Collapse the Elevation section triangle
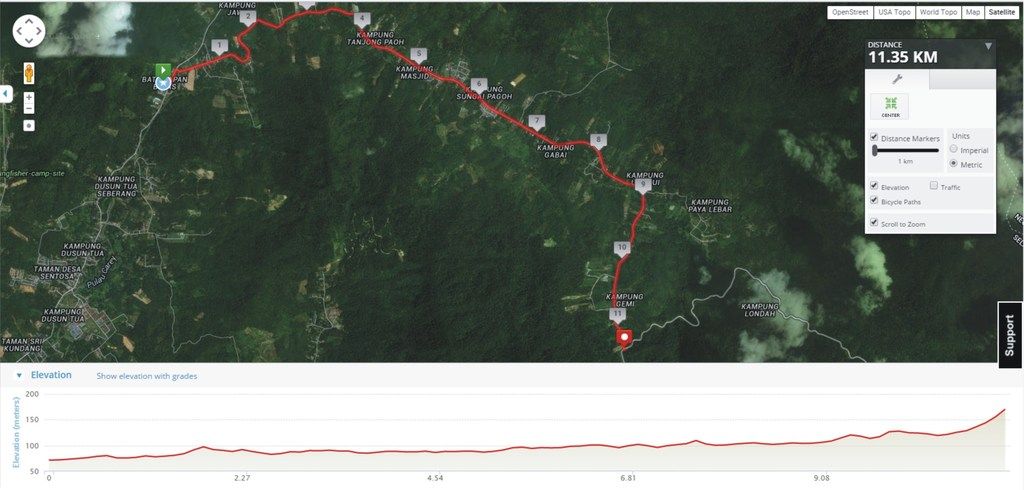1024x490 pixels. (x=19, y=375)
